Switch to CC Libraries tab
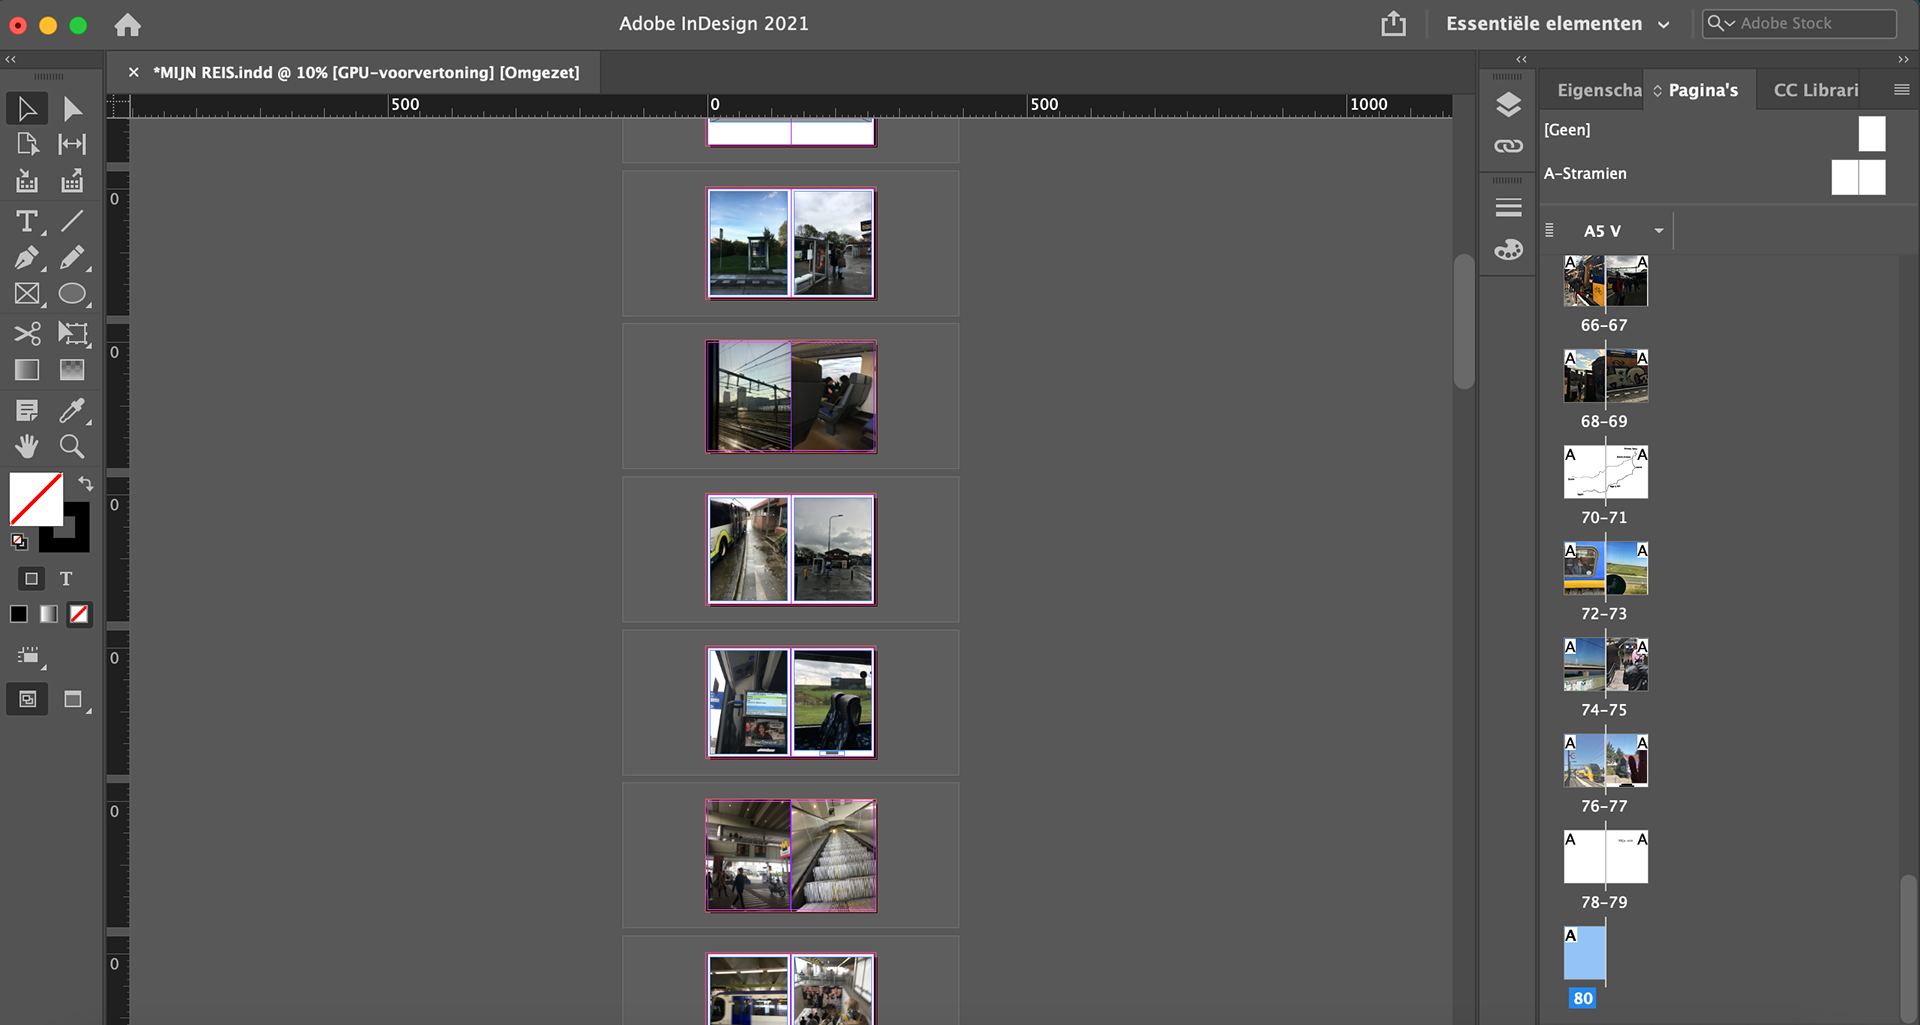1920x1025 pixels. point(1816,90)
